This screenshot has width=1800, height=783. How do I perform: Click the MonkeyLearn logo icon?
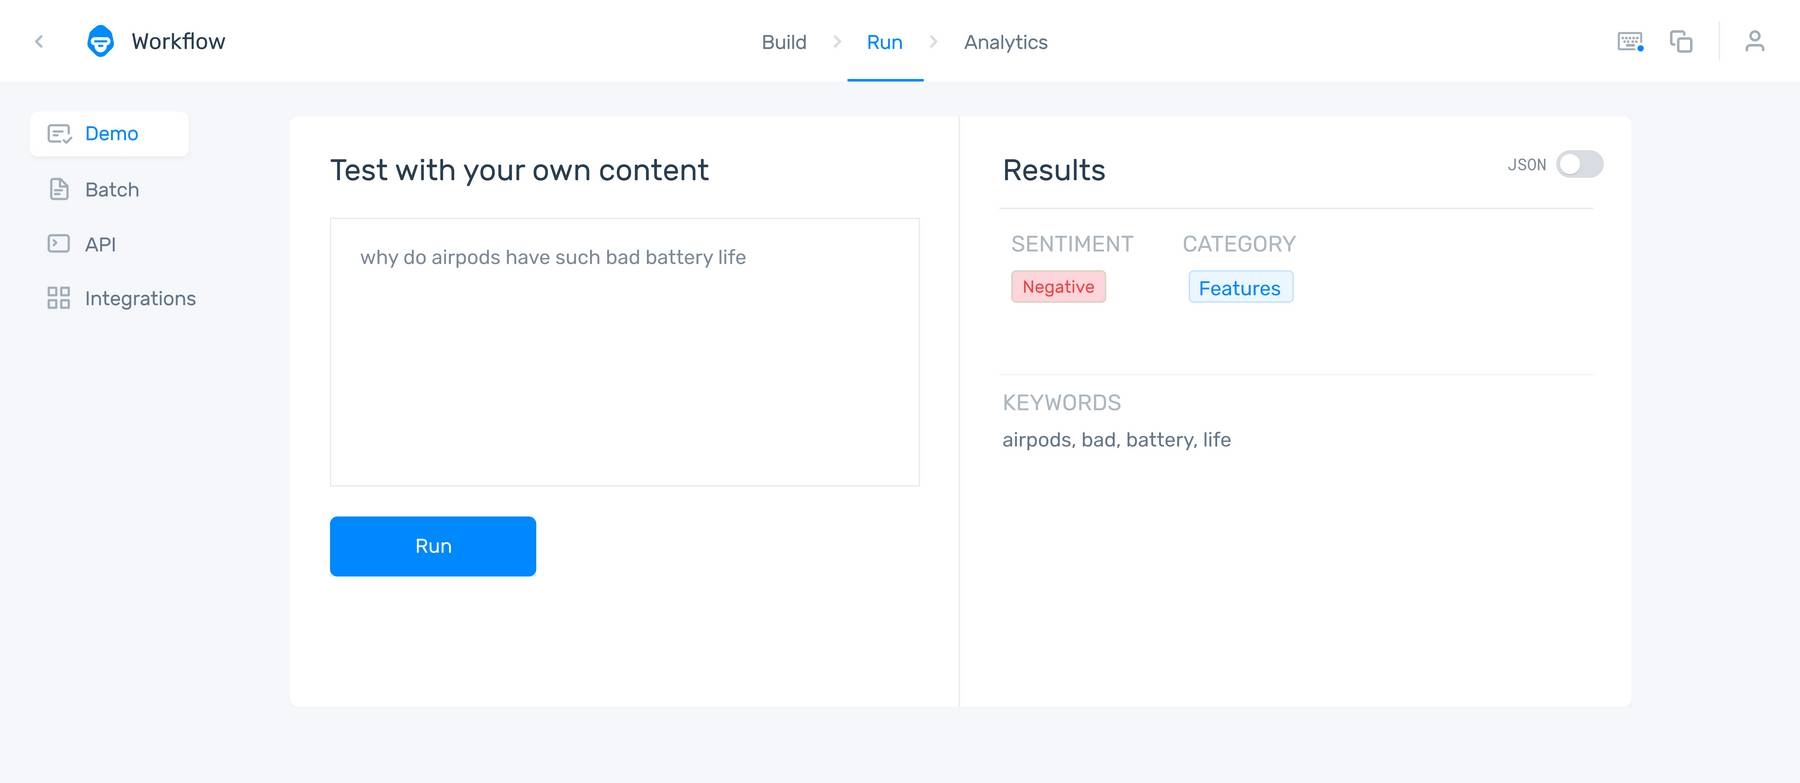[x=100, y=41]
